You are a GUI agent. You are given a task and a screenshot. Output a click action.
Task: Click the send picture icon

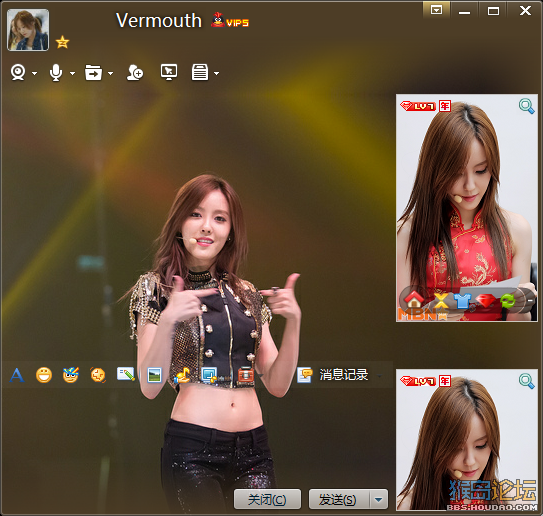[x=154, y=375]
